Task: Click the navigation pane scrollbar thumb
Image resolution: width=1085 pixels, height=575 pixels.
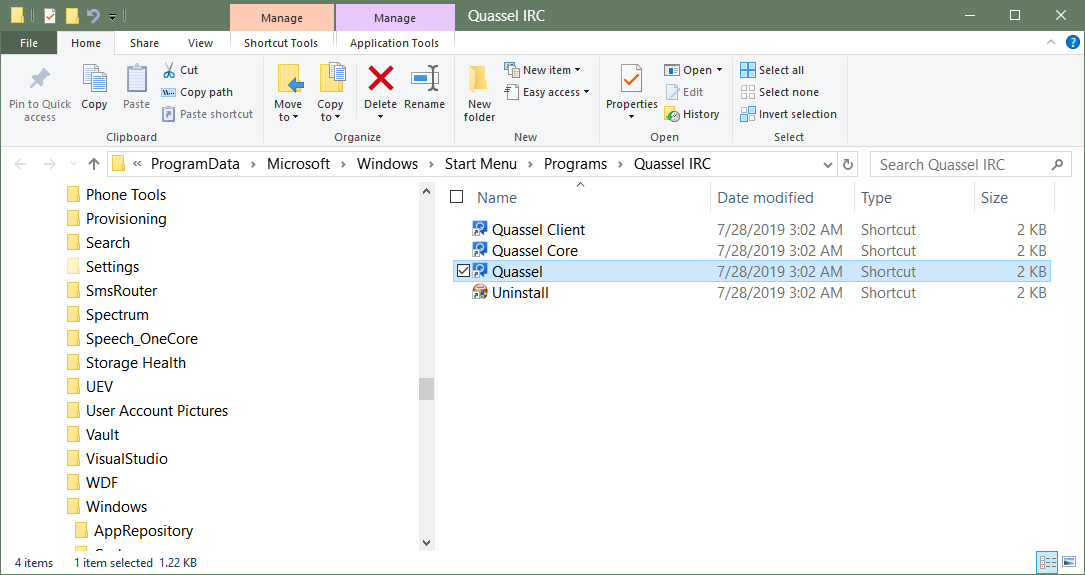Action: (x=426, y=389)
